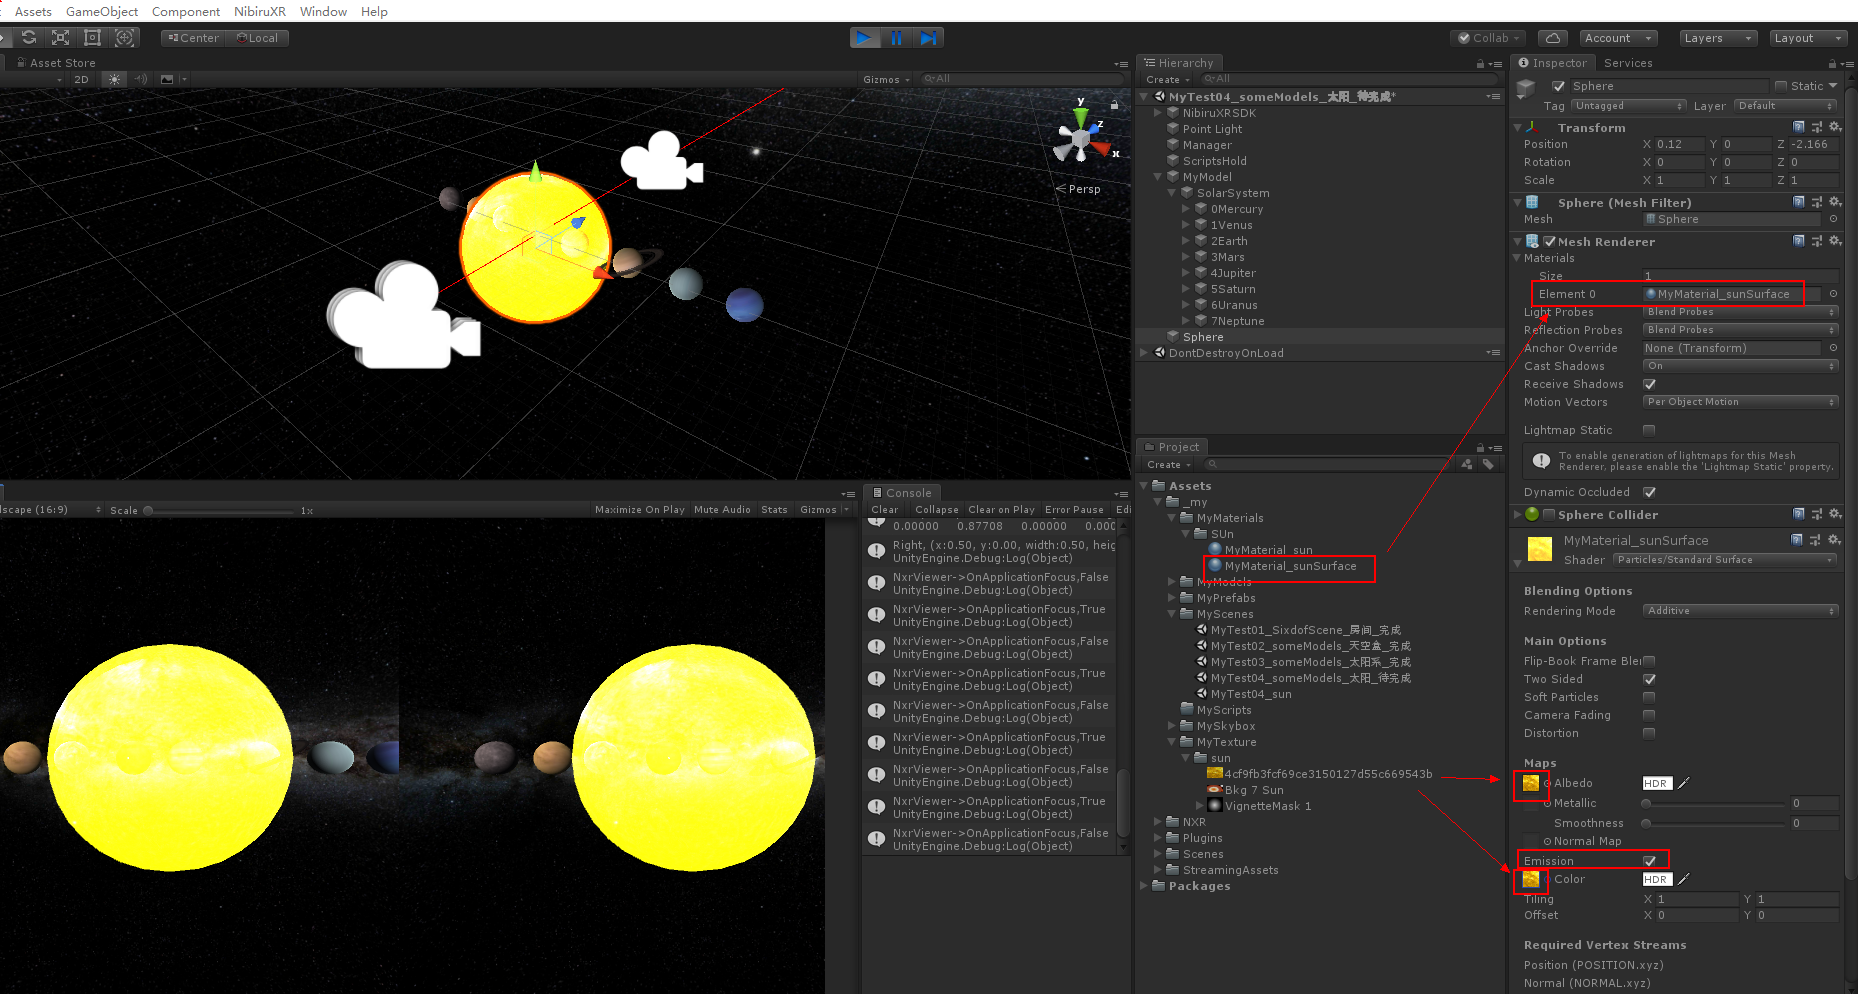Toggle scene lighting icon in Scene toolbar
Screen dimensions: 1858x994
114,79
